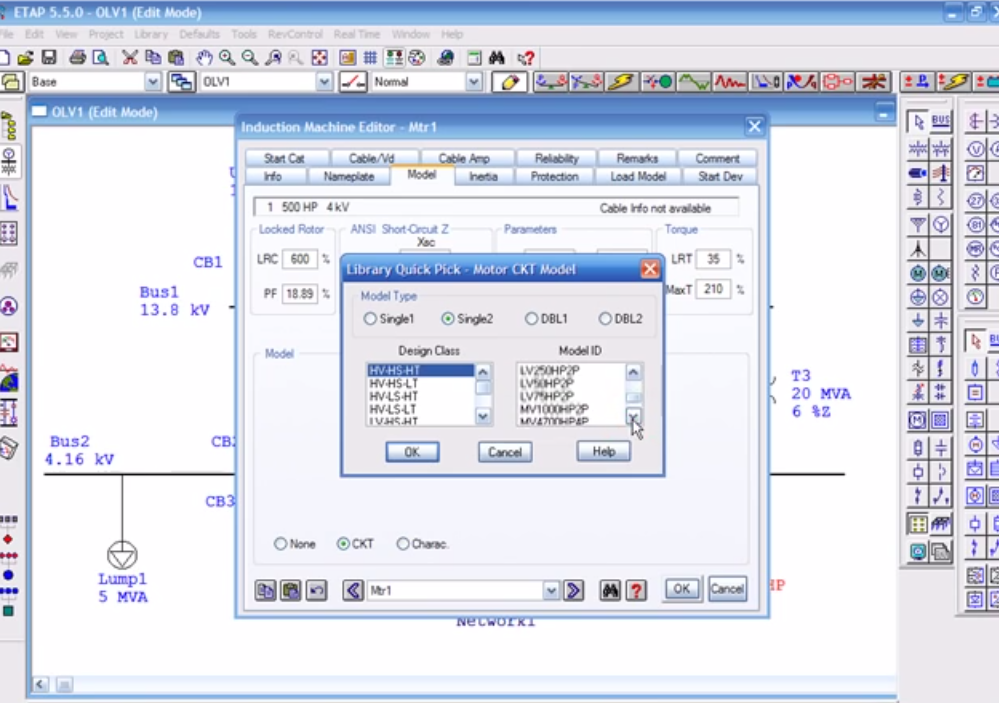Screen dimensions: 999x703
Task: Click OK in Library Quick Pick dialog
Action: pos(412,452)
